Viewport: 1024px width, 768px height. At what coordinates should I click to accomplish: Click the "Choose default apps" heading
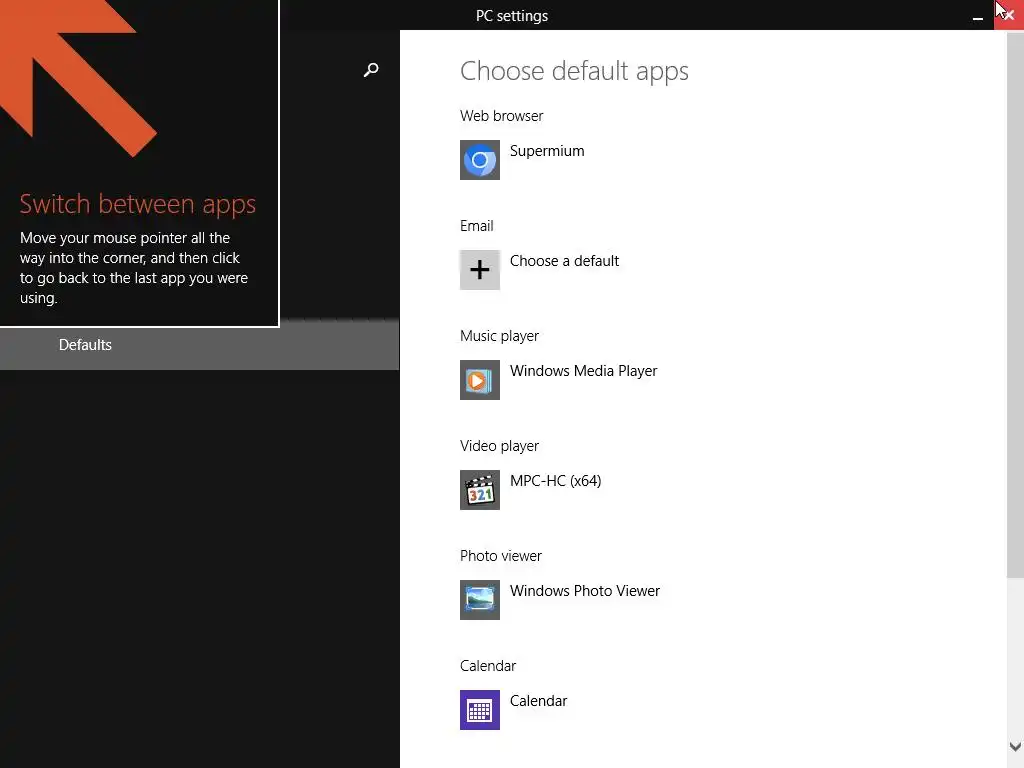pos(574,71)
